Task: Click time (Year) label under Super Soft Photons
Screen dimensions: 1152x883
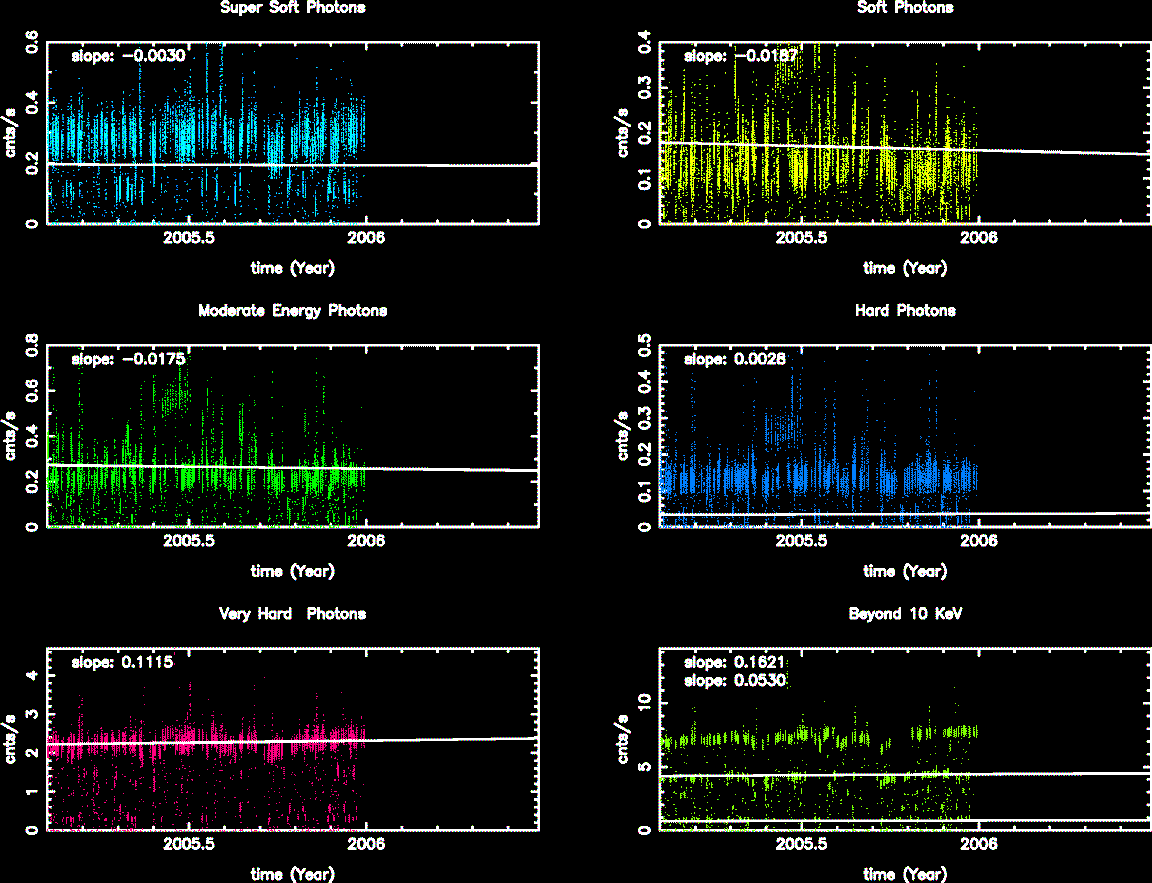Action: [x=292, y=268]
